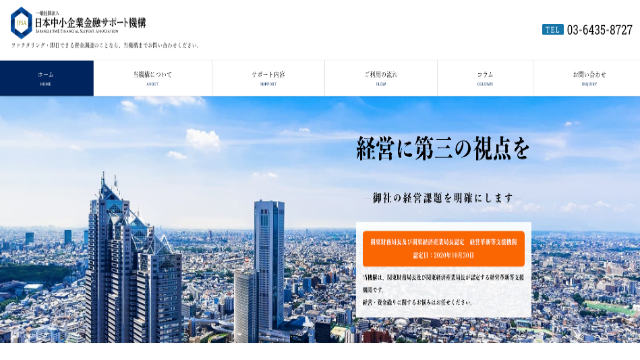
Task: Click the ファクタリング tagline under the logo
Action: (x=105, y=45)
